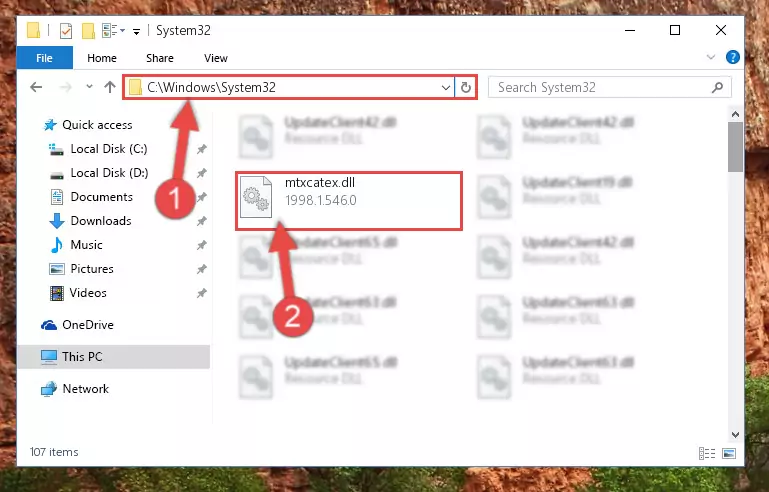Viewport: 769px width, 492px height.
Task: Open Local Disk (D:) in sidebar
Action: [109, 173]
